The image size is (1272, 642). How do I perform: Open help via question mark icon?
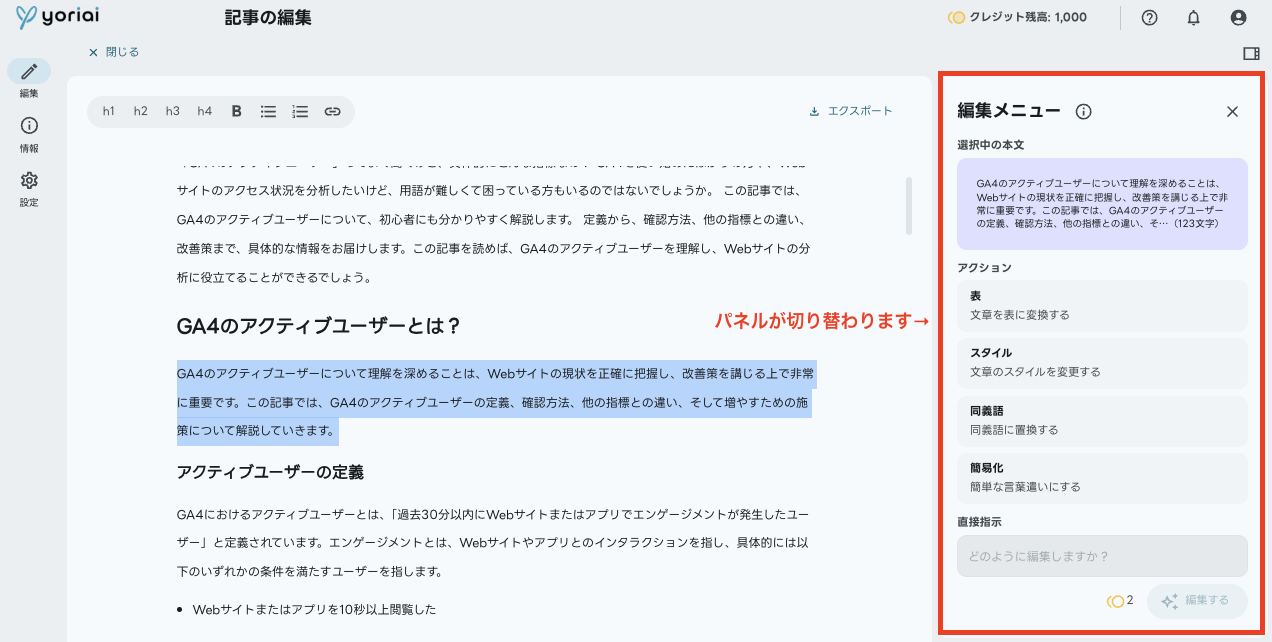click(x=1149, y=17)
